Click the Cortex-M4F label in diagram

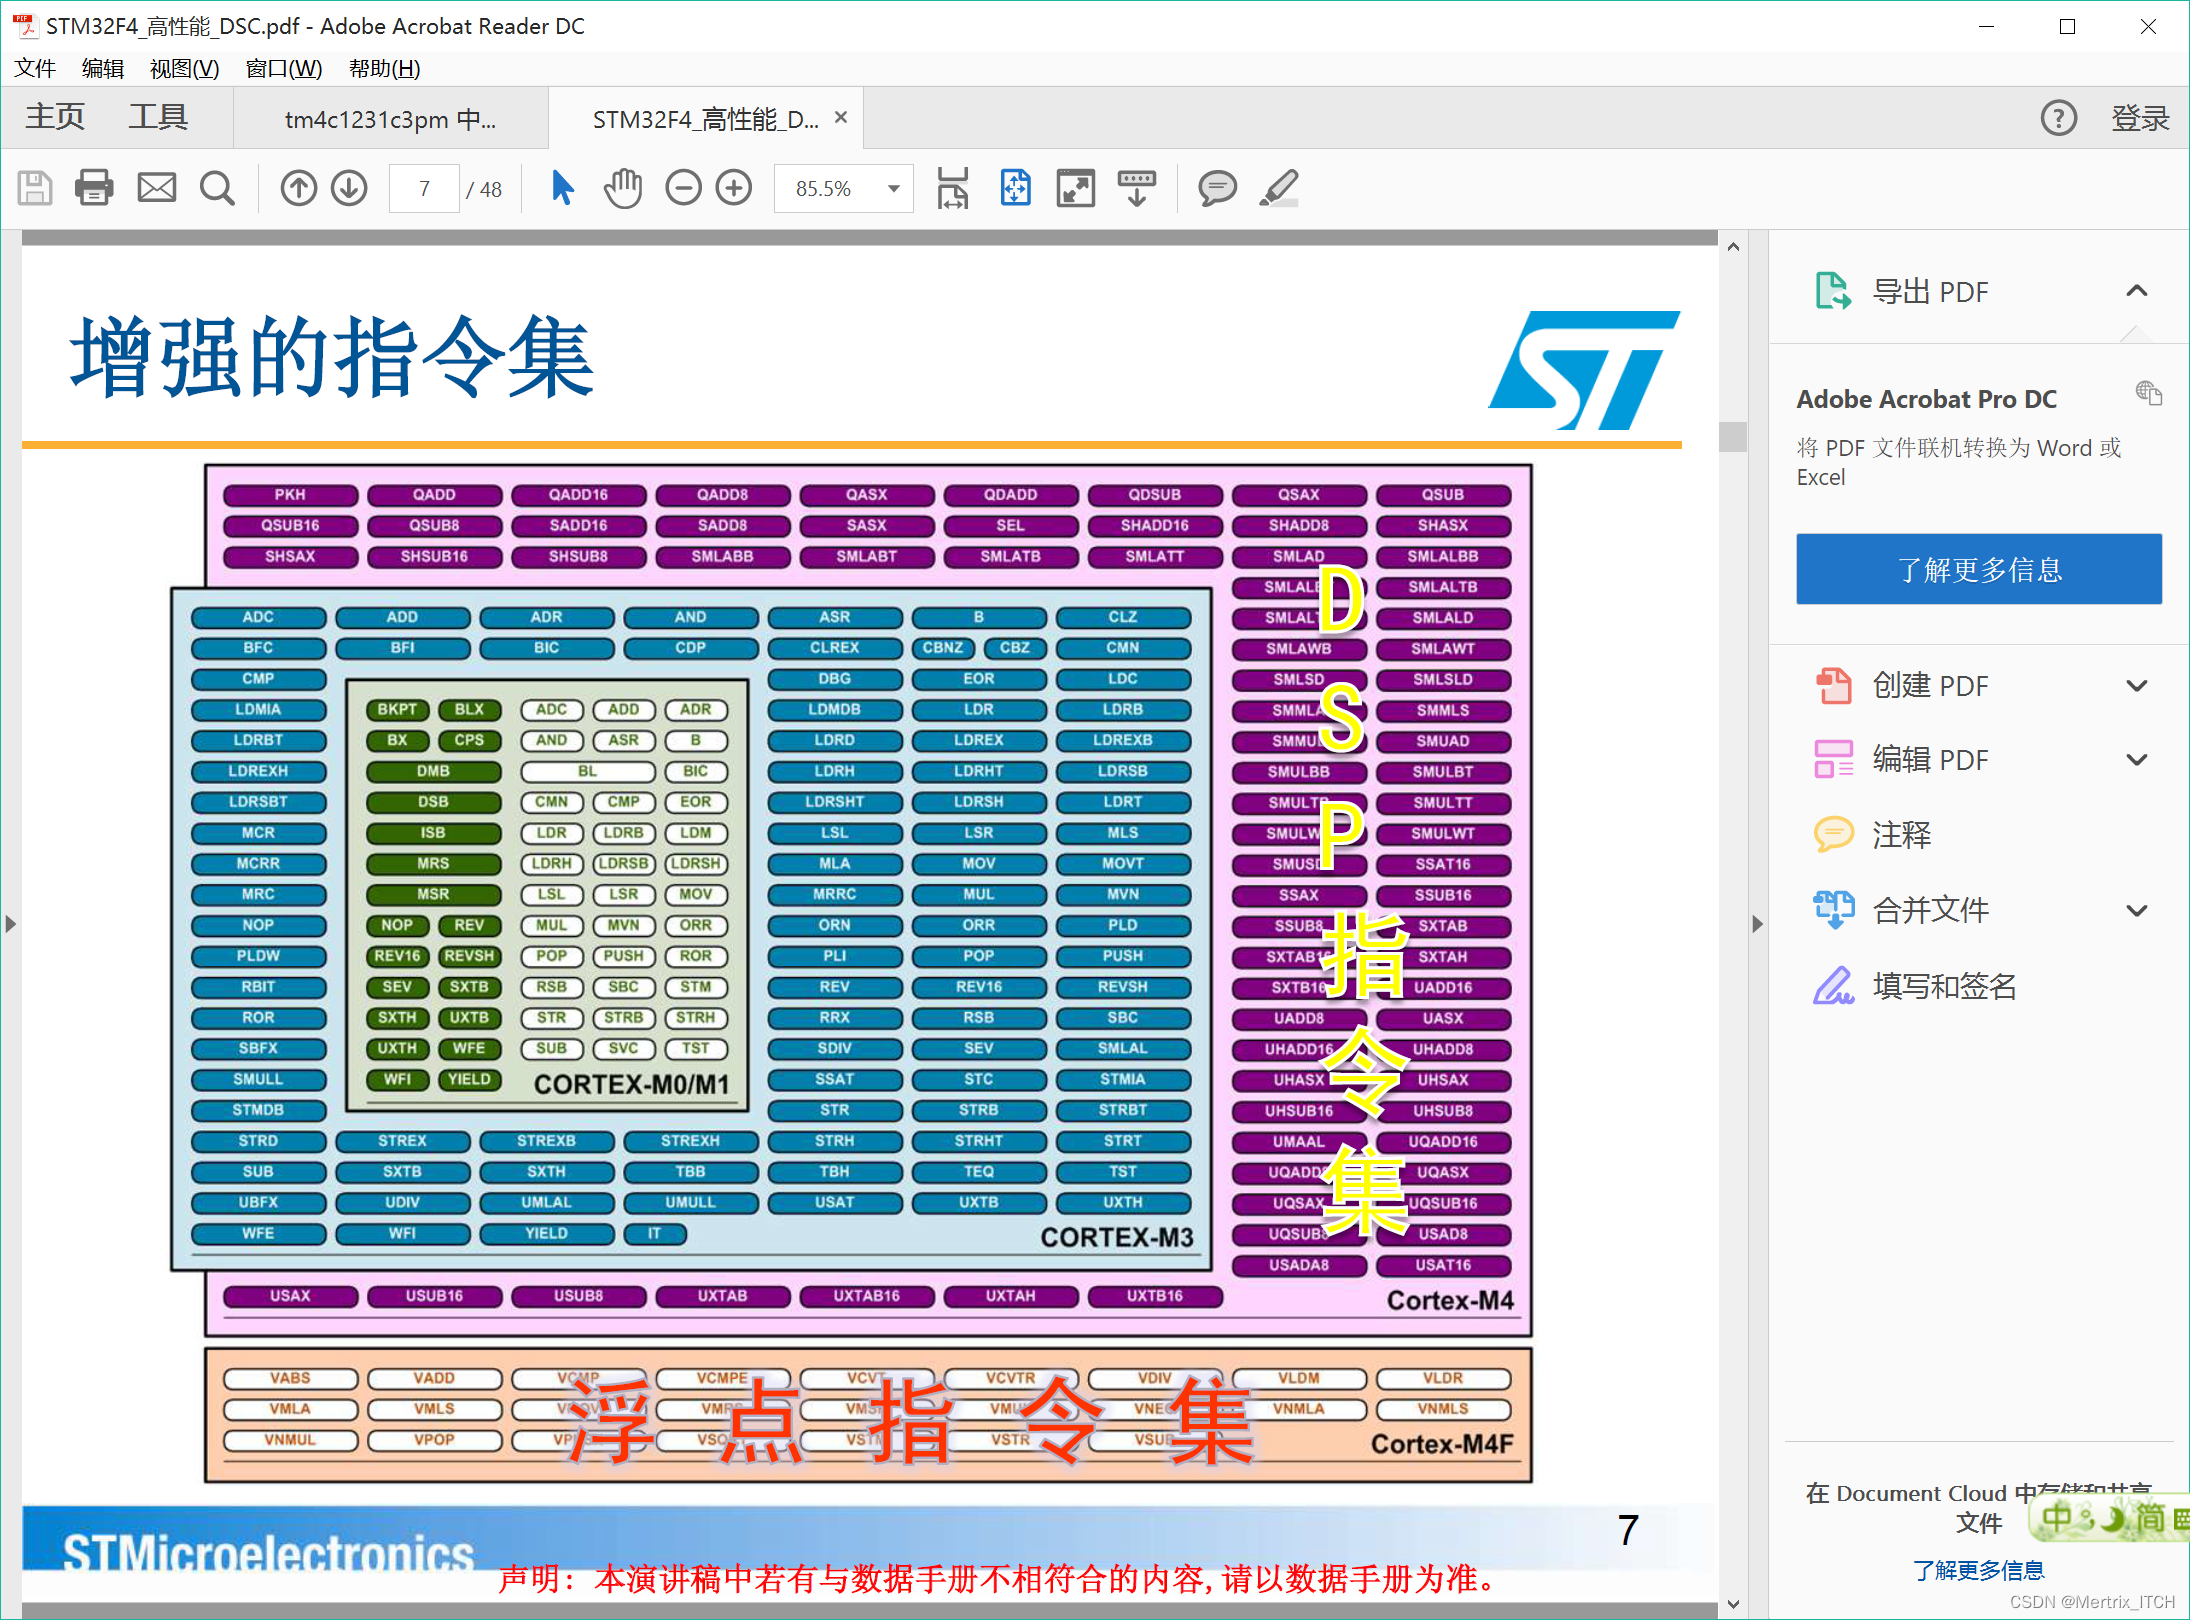[x=1442, y=1444]
